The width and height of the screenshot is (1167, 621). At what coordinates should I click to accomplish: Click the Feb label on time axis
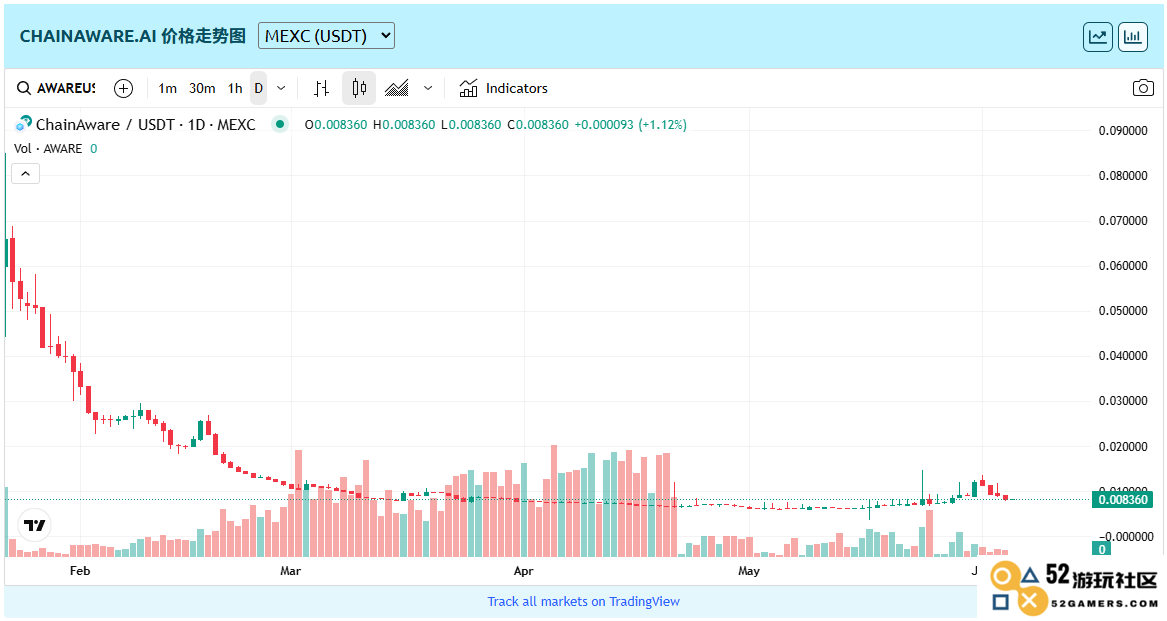(80, 571)
